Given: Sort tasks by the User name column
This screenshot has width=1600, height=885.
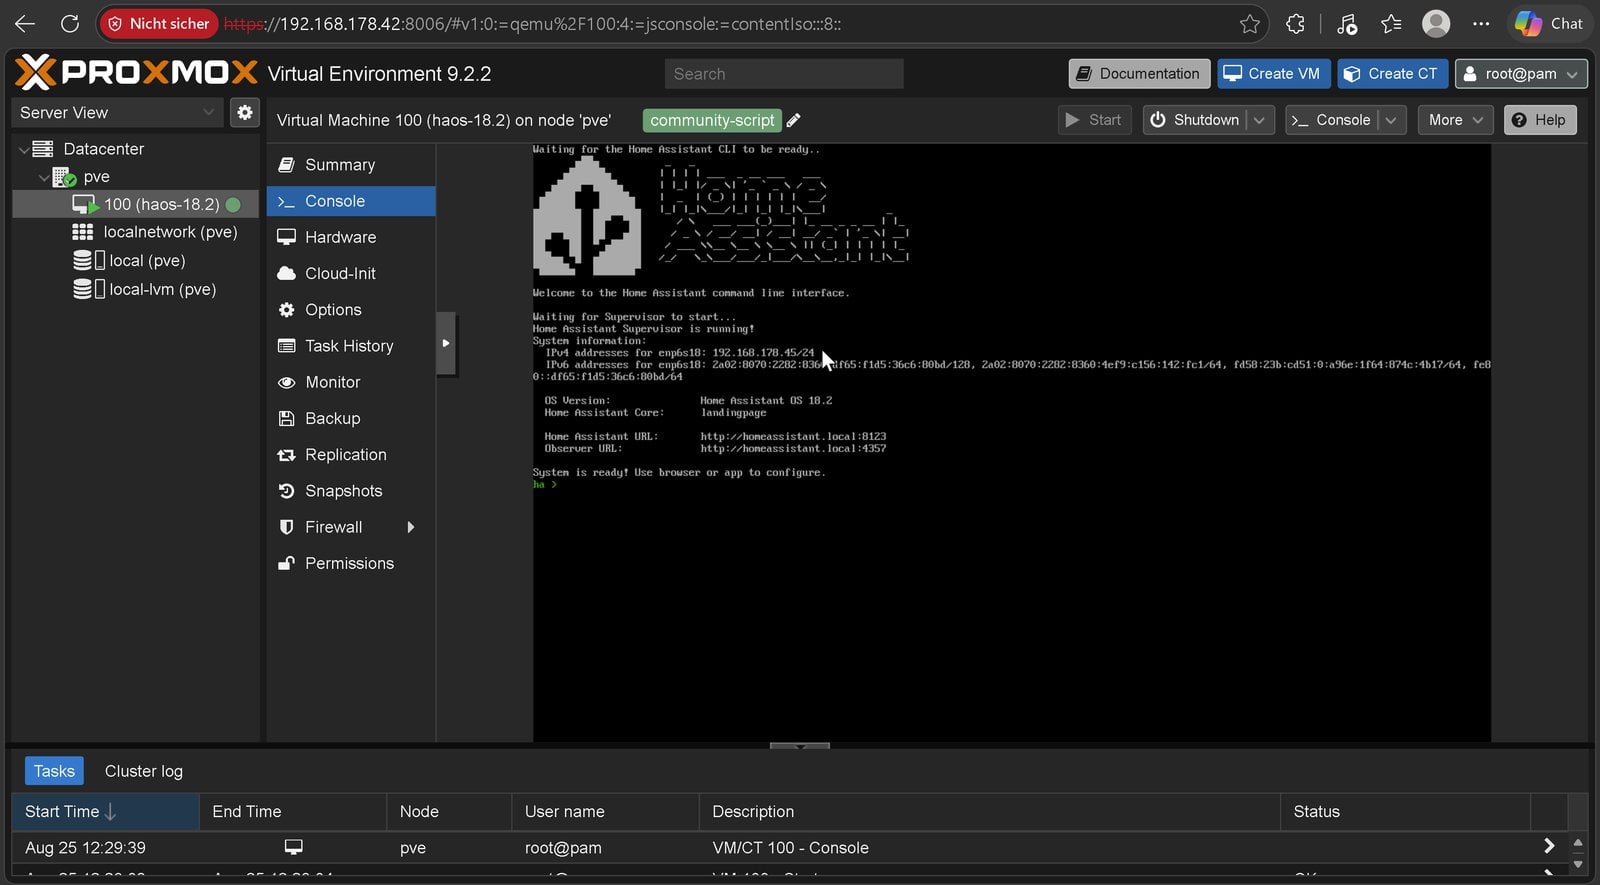Looking at the screenshot, I should 605,812.
